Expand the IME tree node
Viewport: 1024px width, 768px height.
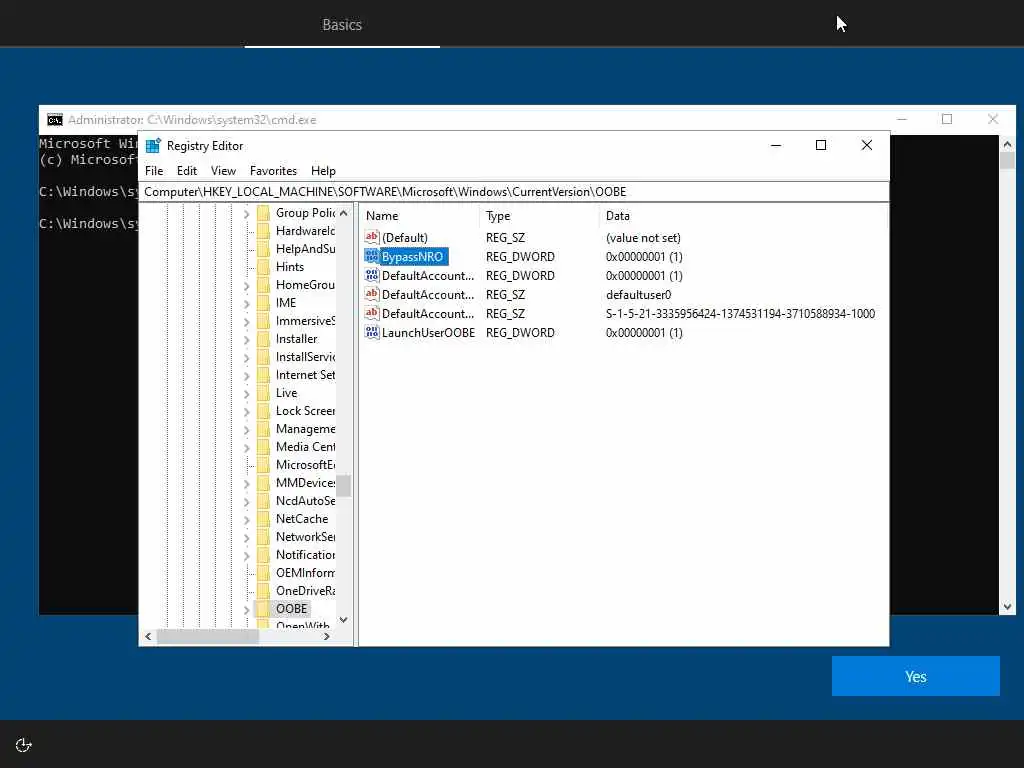pos(246,304)
